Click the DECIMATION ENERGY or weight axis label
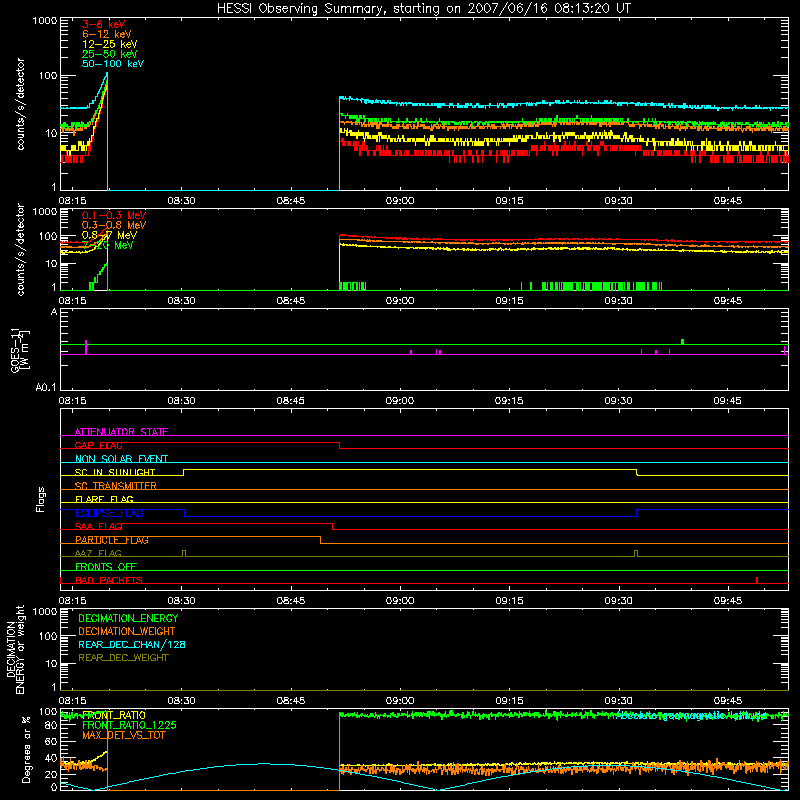Screen dimensions: 800x800 pos(15,649)
